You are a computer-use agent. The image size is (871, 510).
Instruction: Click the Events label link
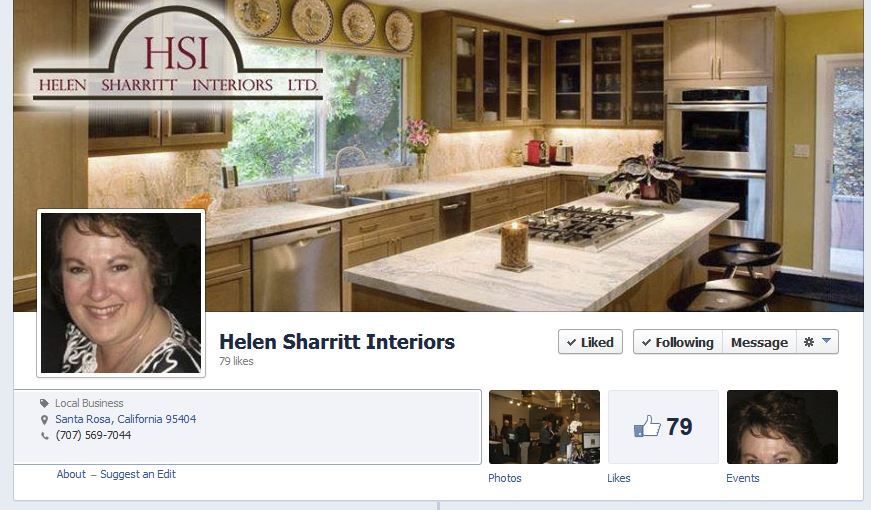pyautogui.click(x=742, y=478)
